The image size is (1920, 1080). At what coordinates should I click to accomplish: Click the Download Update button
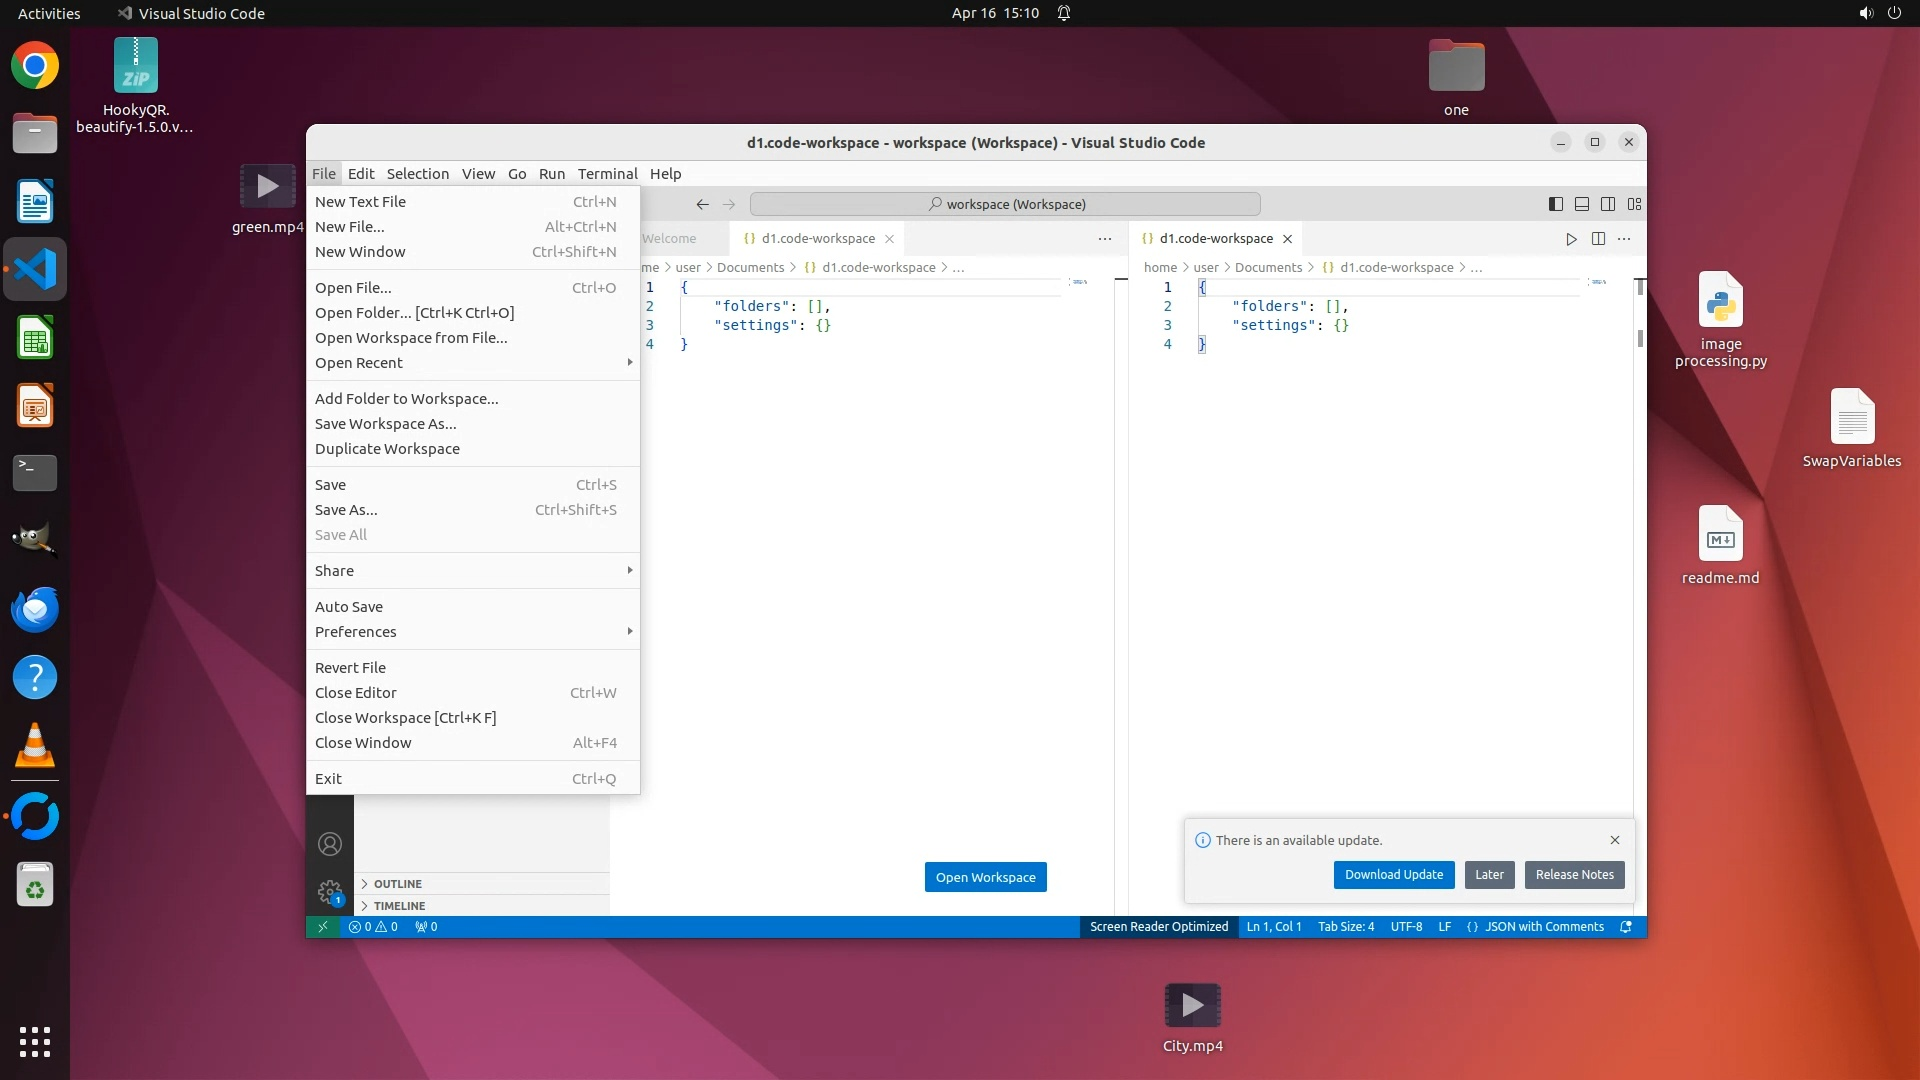(x=1393, y=875)
